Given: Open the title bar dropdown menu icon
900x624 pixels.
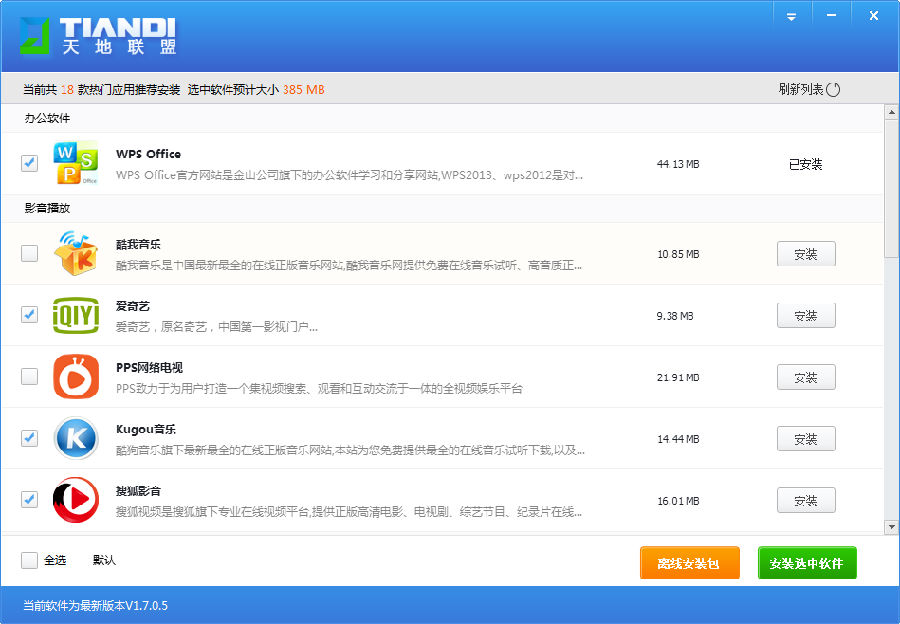Looking at the screenshot, I should pyautogui.click(x=792, y=17).
